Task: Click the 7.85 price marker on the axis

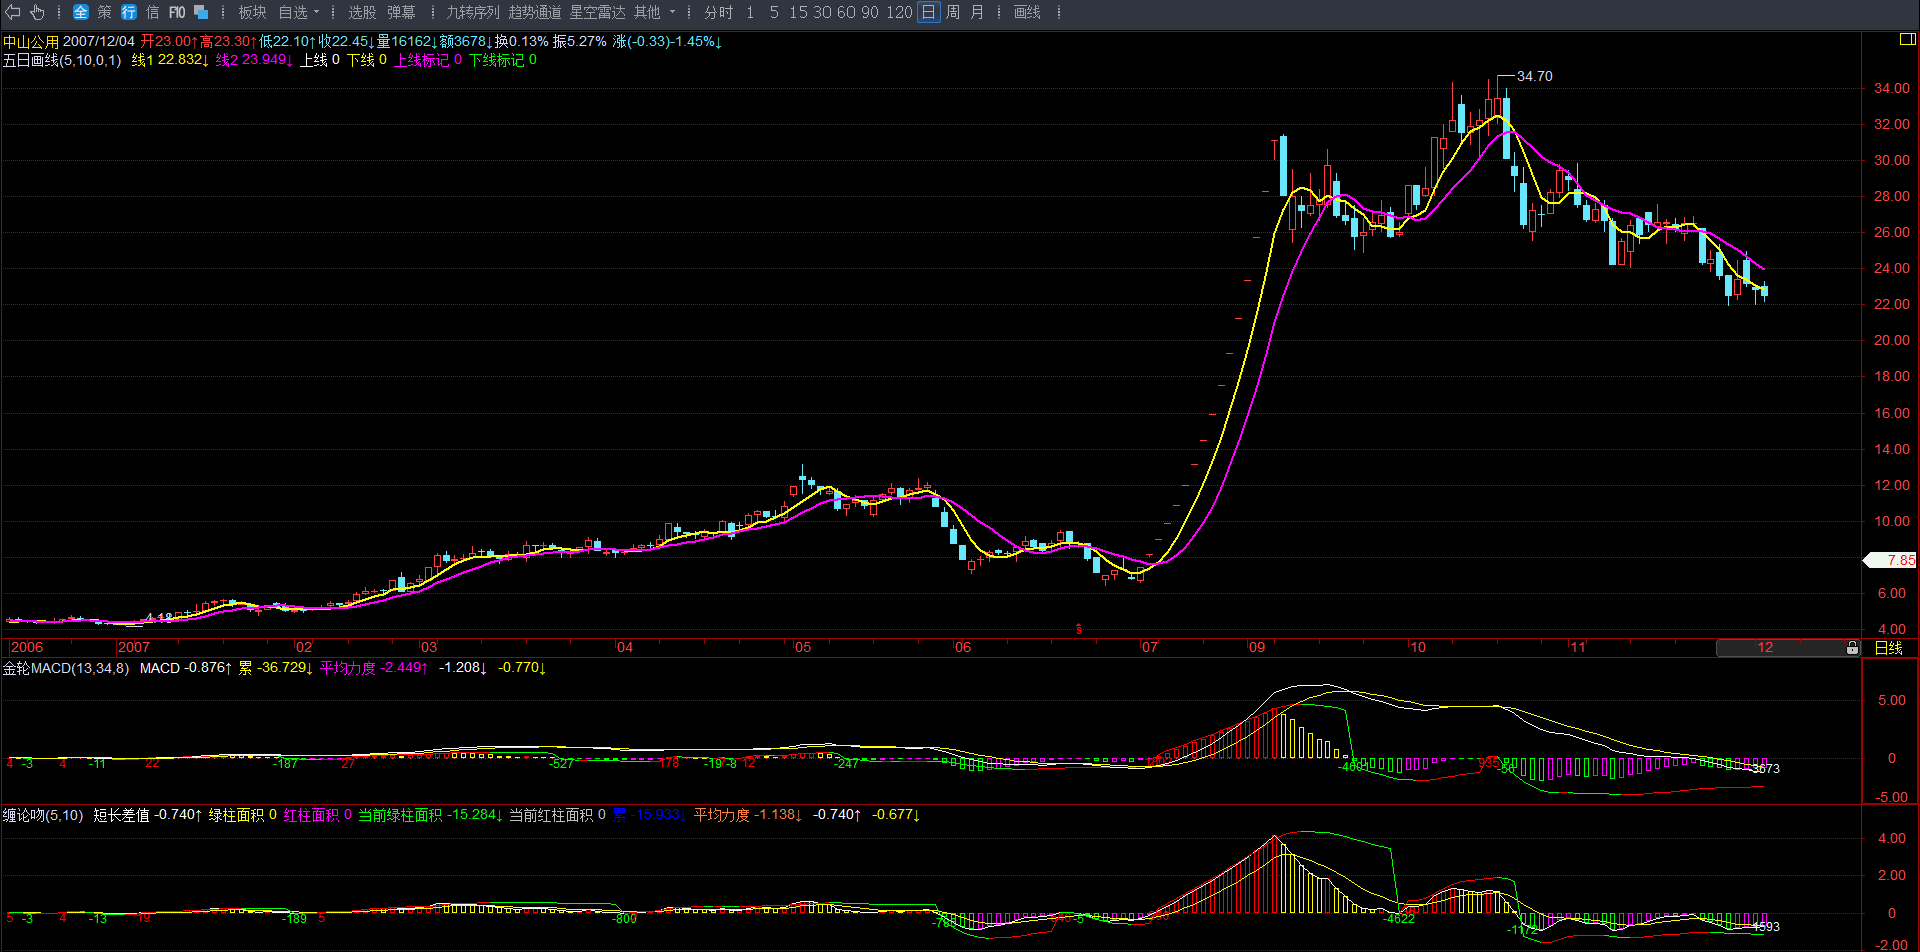Action: pyautogui.click(x=1890, y=560)
